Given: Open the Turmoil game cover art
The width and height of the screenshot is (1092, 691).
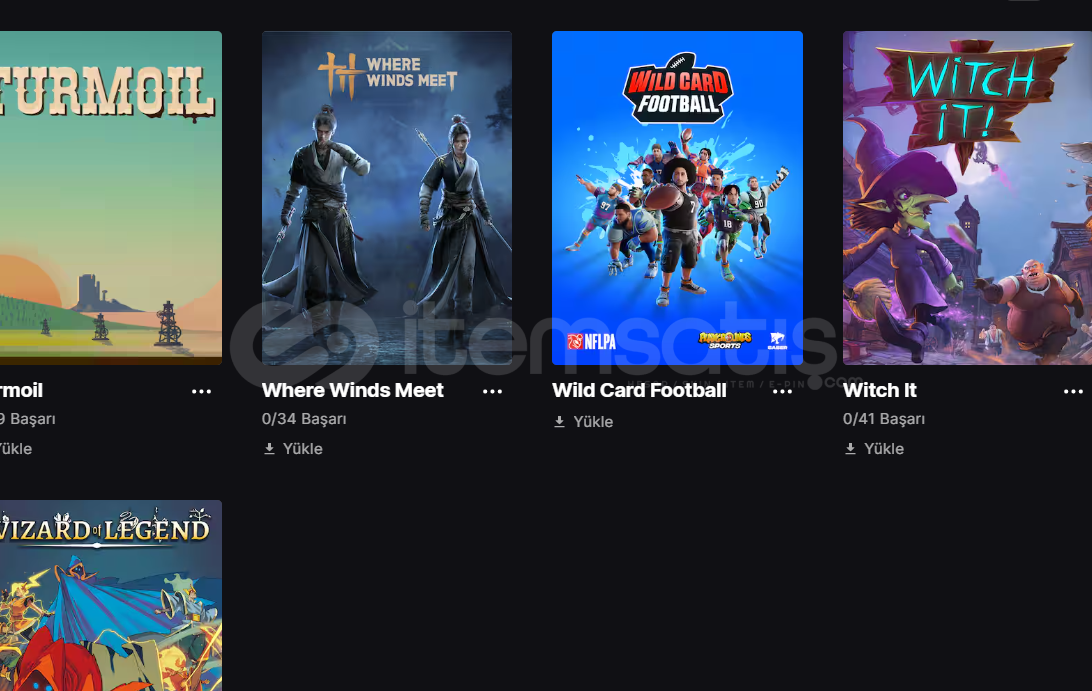Looking at the screenshot, I should (x=111, y=198).
